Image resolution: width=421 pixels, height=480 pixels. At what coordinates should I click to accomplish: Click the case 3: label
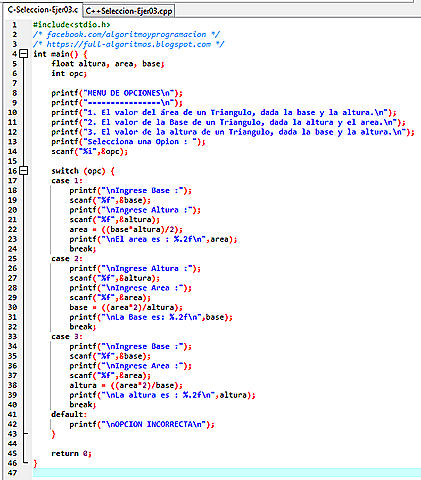tap(67, 337)
